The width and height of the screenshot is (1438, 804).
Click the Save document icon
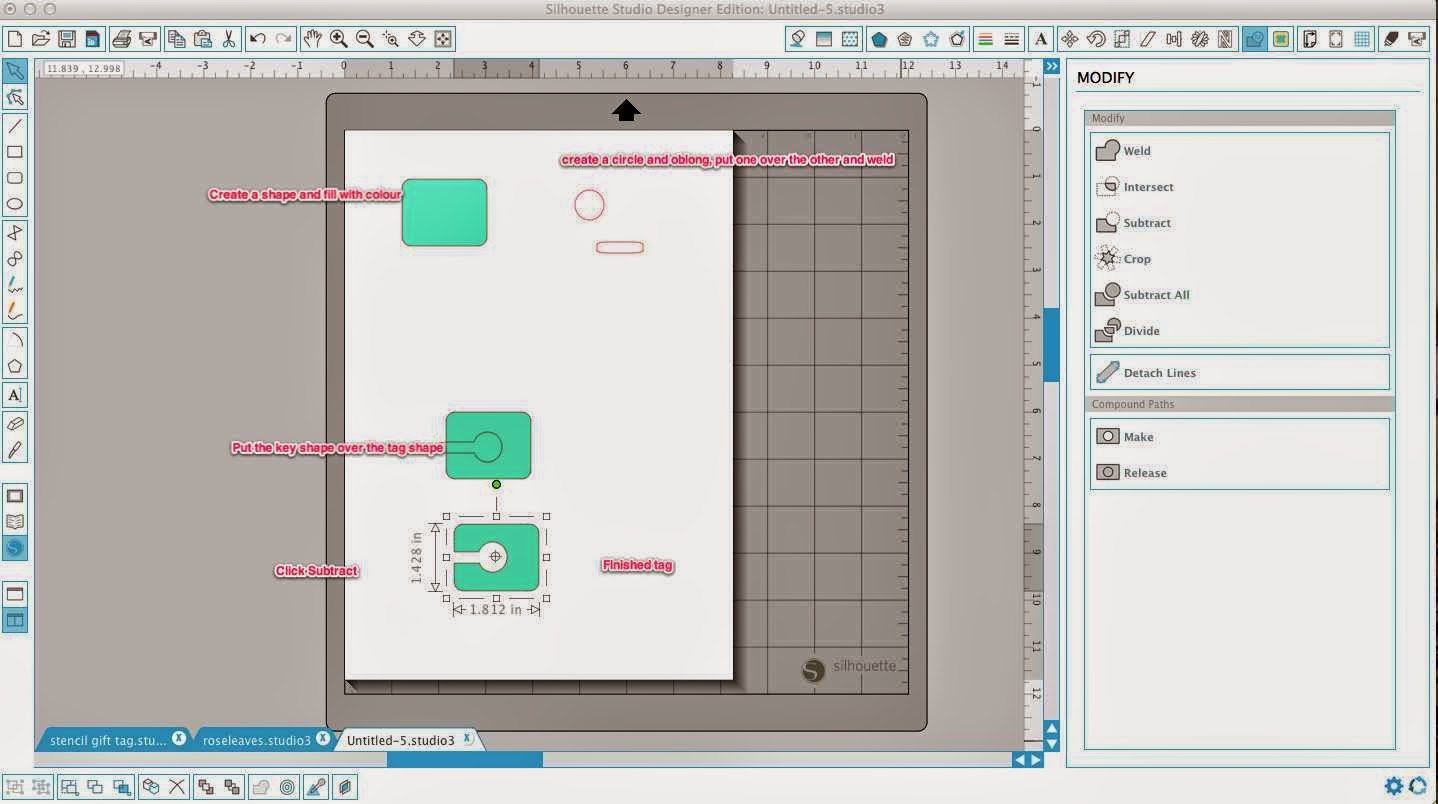(67, 39)
